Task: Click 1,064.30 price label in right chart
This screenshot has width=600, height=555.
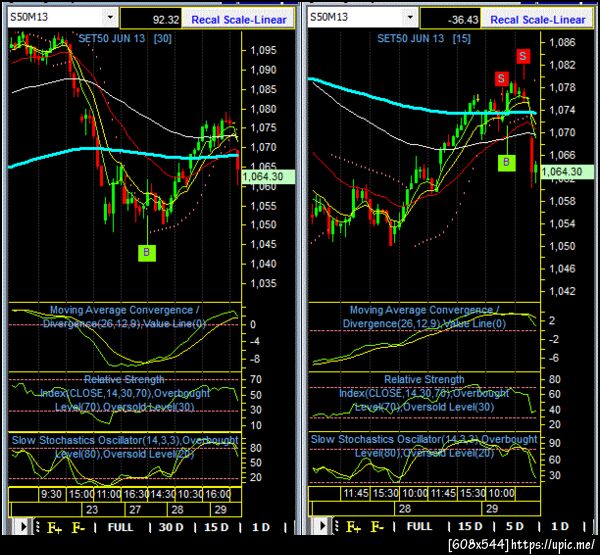Action: click(x=567, y=172)
